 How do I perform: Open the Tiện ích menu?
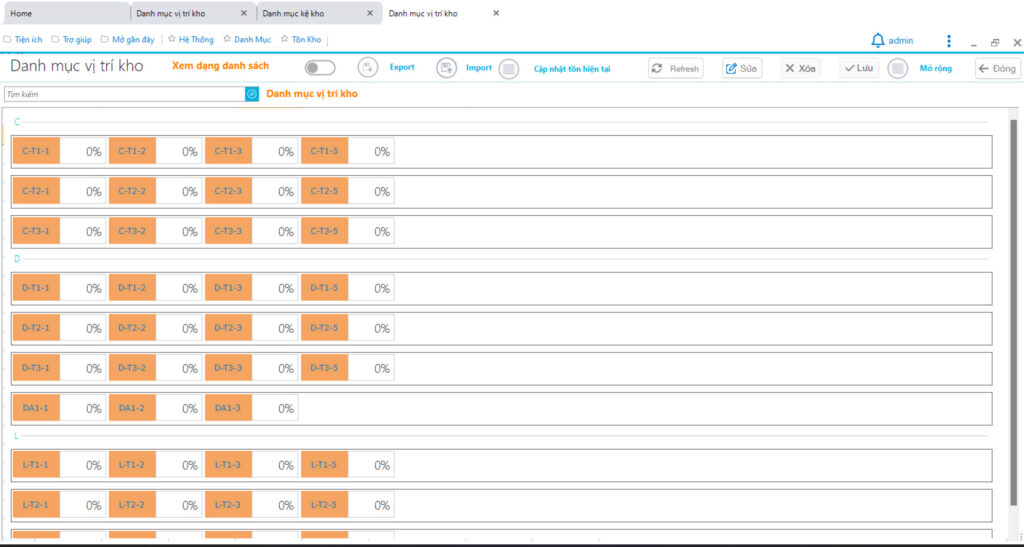tap(28, 40)
